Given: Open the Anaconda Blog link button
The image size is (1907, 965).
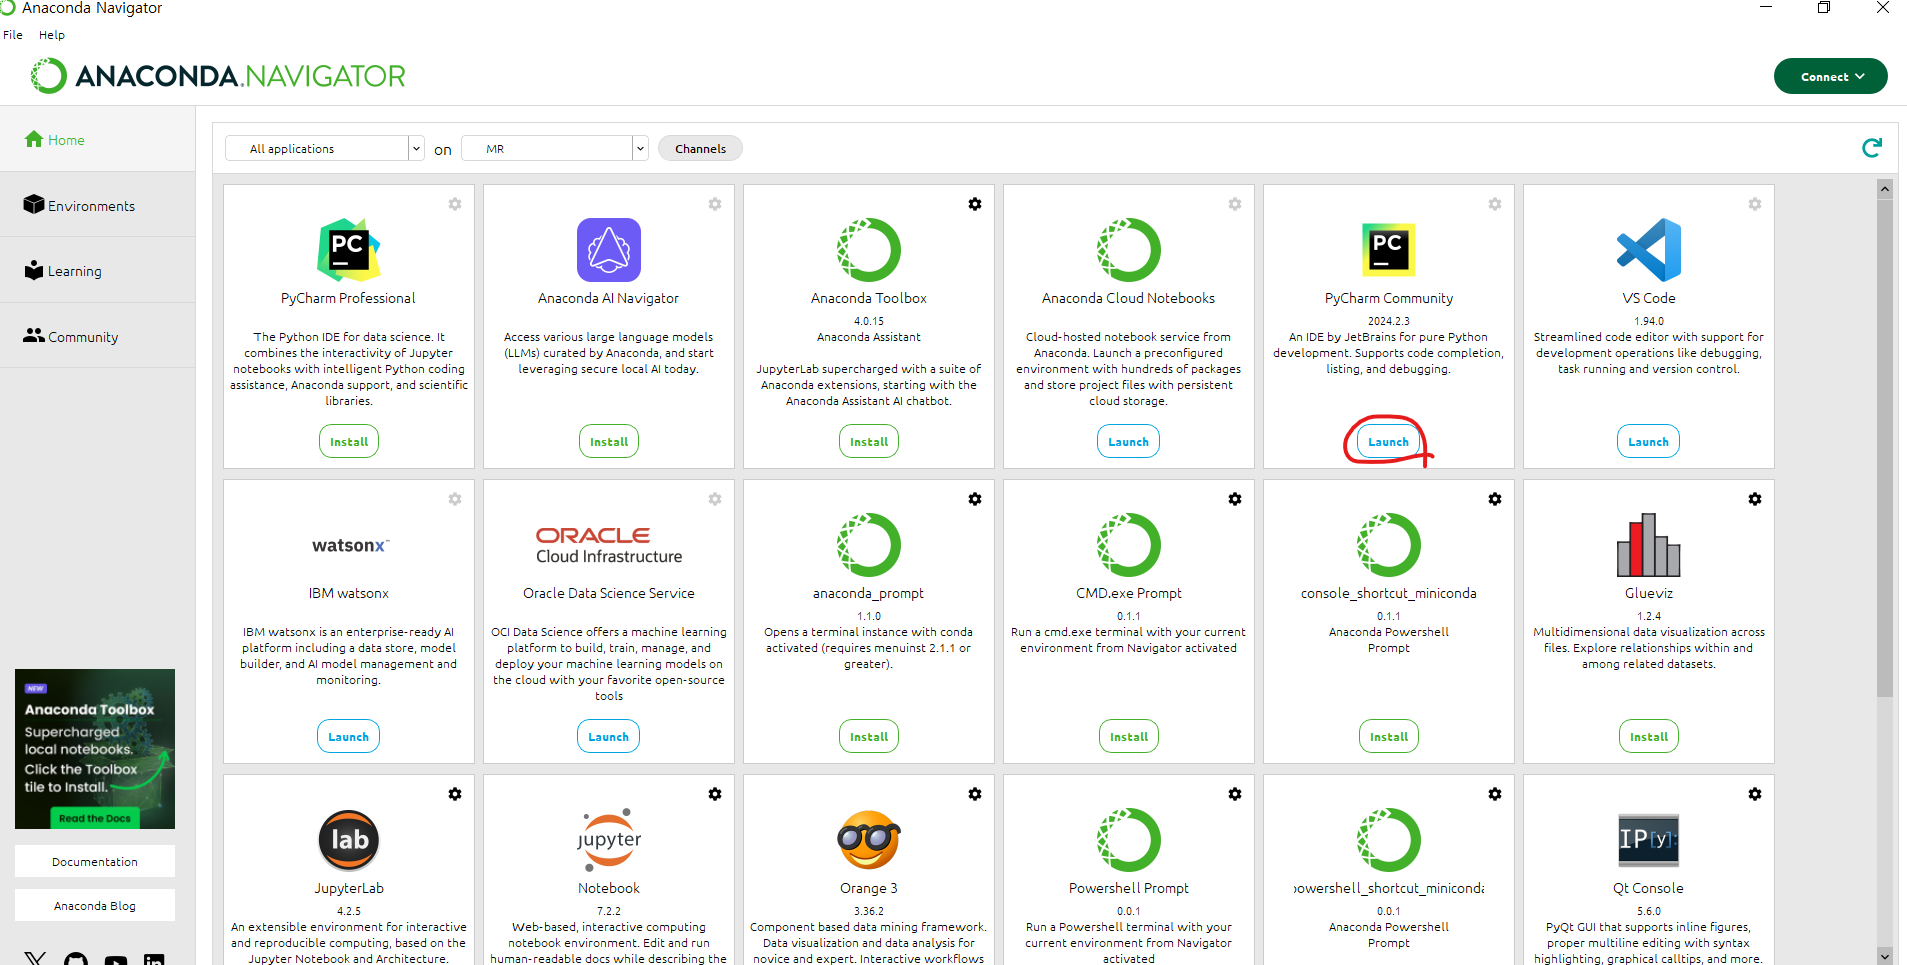Looking at the screenshot, I should 95,906.
